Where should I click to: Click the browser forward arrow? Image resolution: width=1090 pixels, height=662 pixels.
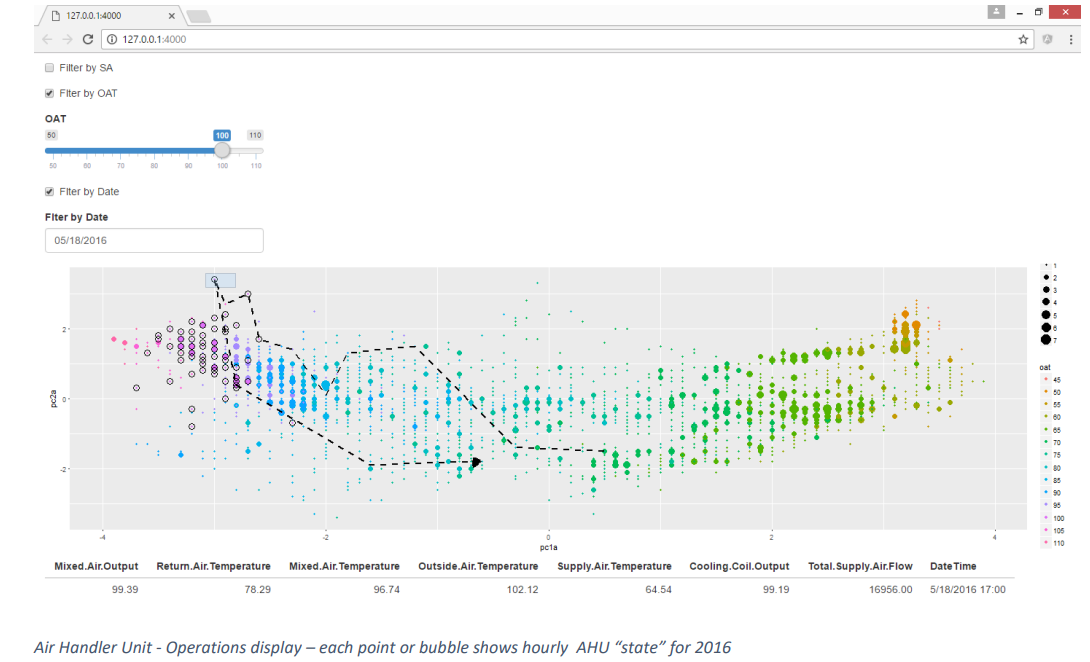[x=67, y=39]
